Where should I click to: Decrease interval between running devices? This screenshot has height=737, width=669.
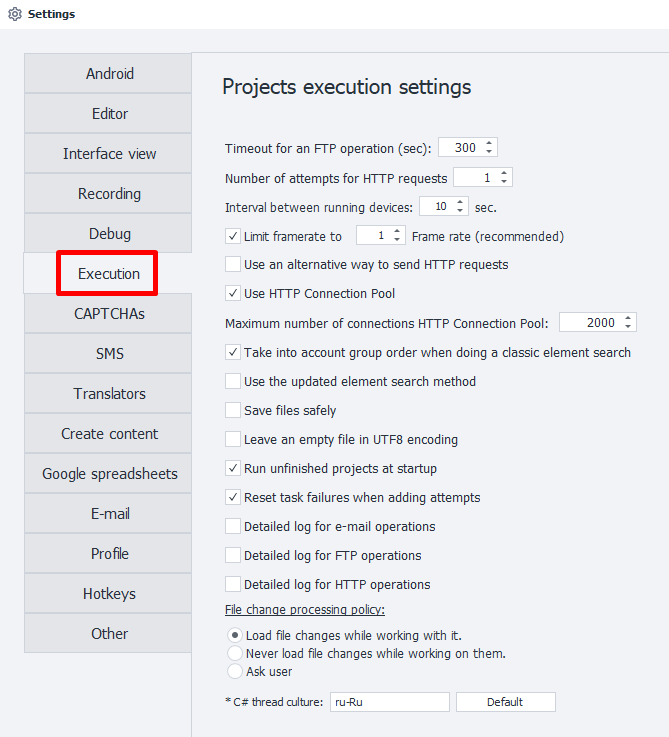click(460, 211)
